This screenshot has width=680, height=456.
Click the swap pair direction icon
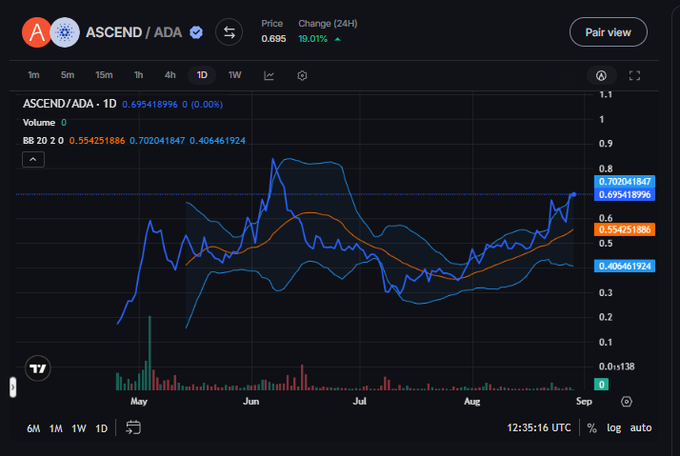229,32
